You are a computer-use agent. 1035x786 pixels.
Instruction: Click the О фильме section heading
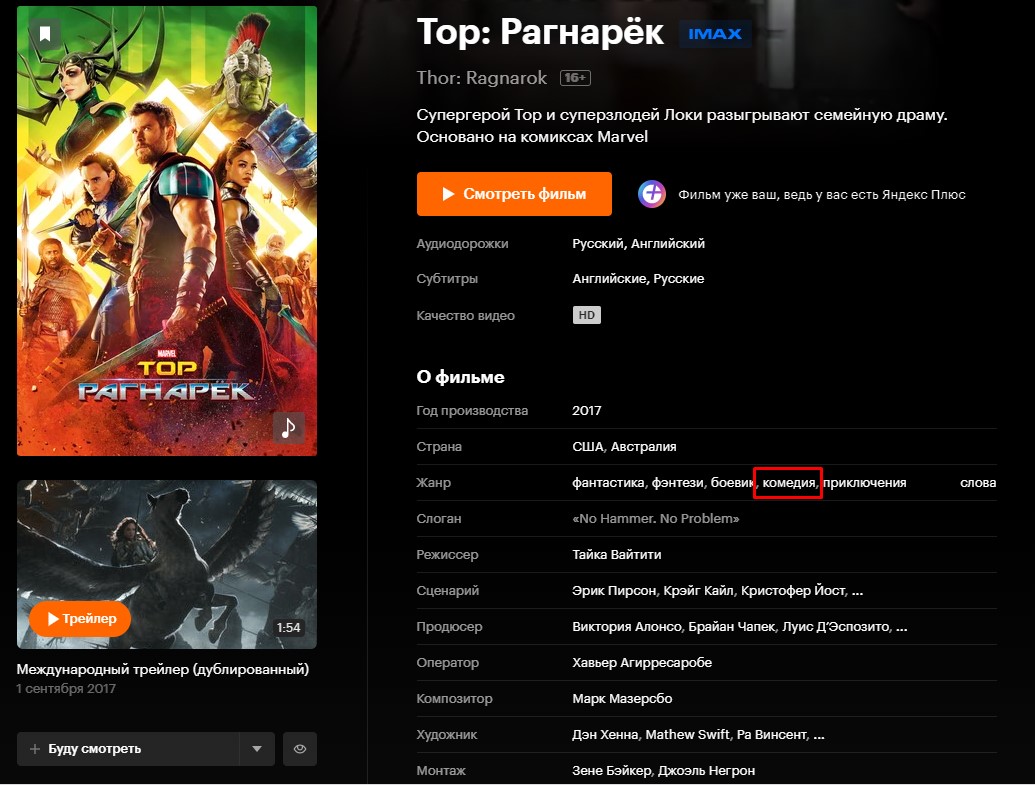[x=460, y=377]
